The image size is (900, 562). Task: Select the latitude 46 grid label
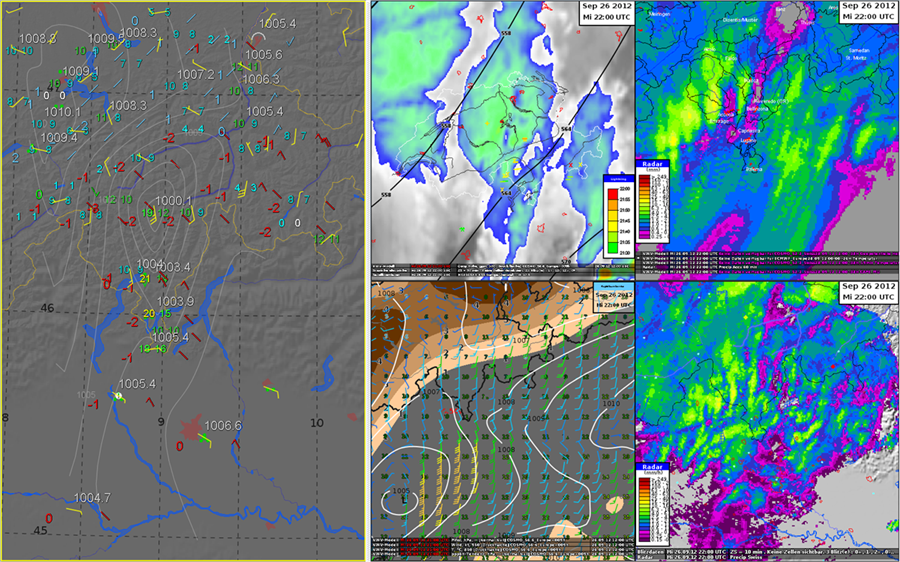tap(47, 308)
